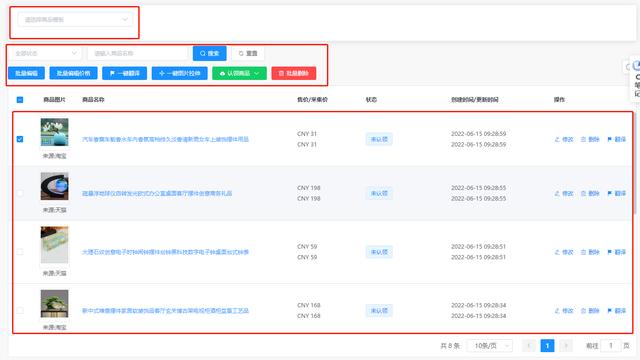Click the product name column header
The width and height of the screenshot is (640, 360).
(93, 100)
